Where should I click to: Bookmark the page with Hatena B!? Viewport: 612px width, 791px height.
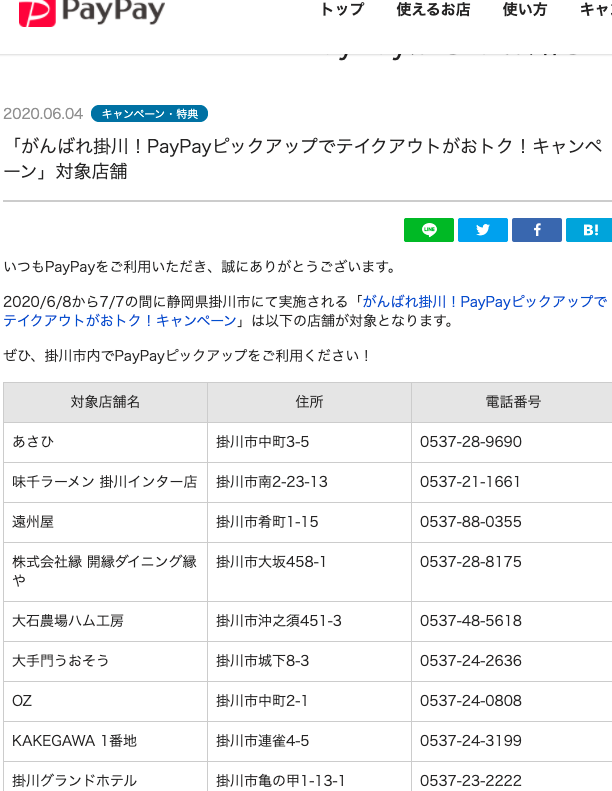(589, 230)
